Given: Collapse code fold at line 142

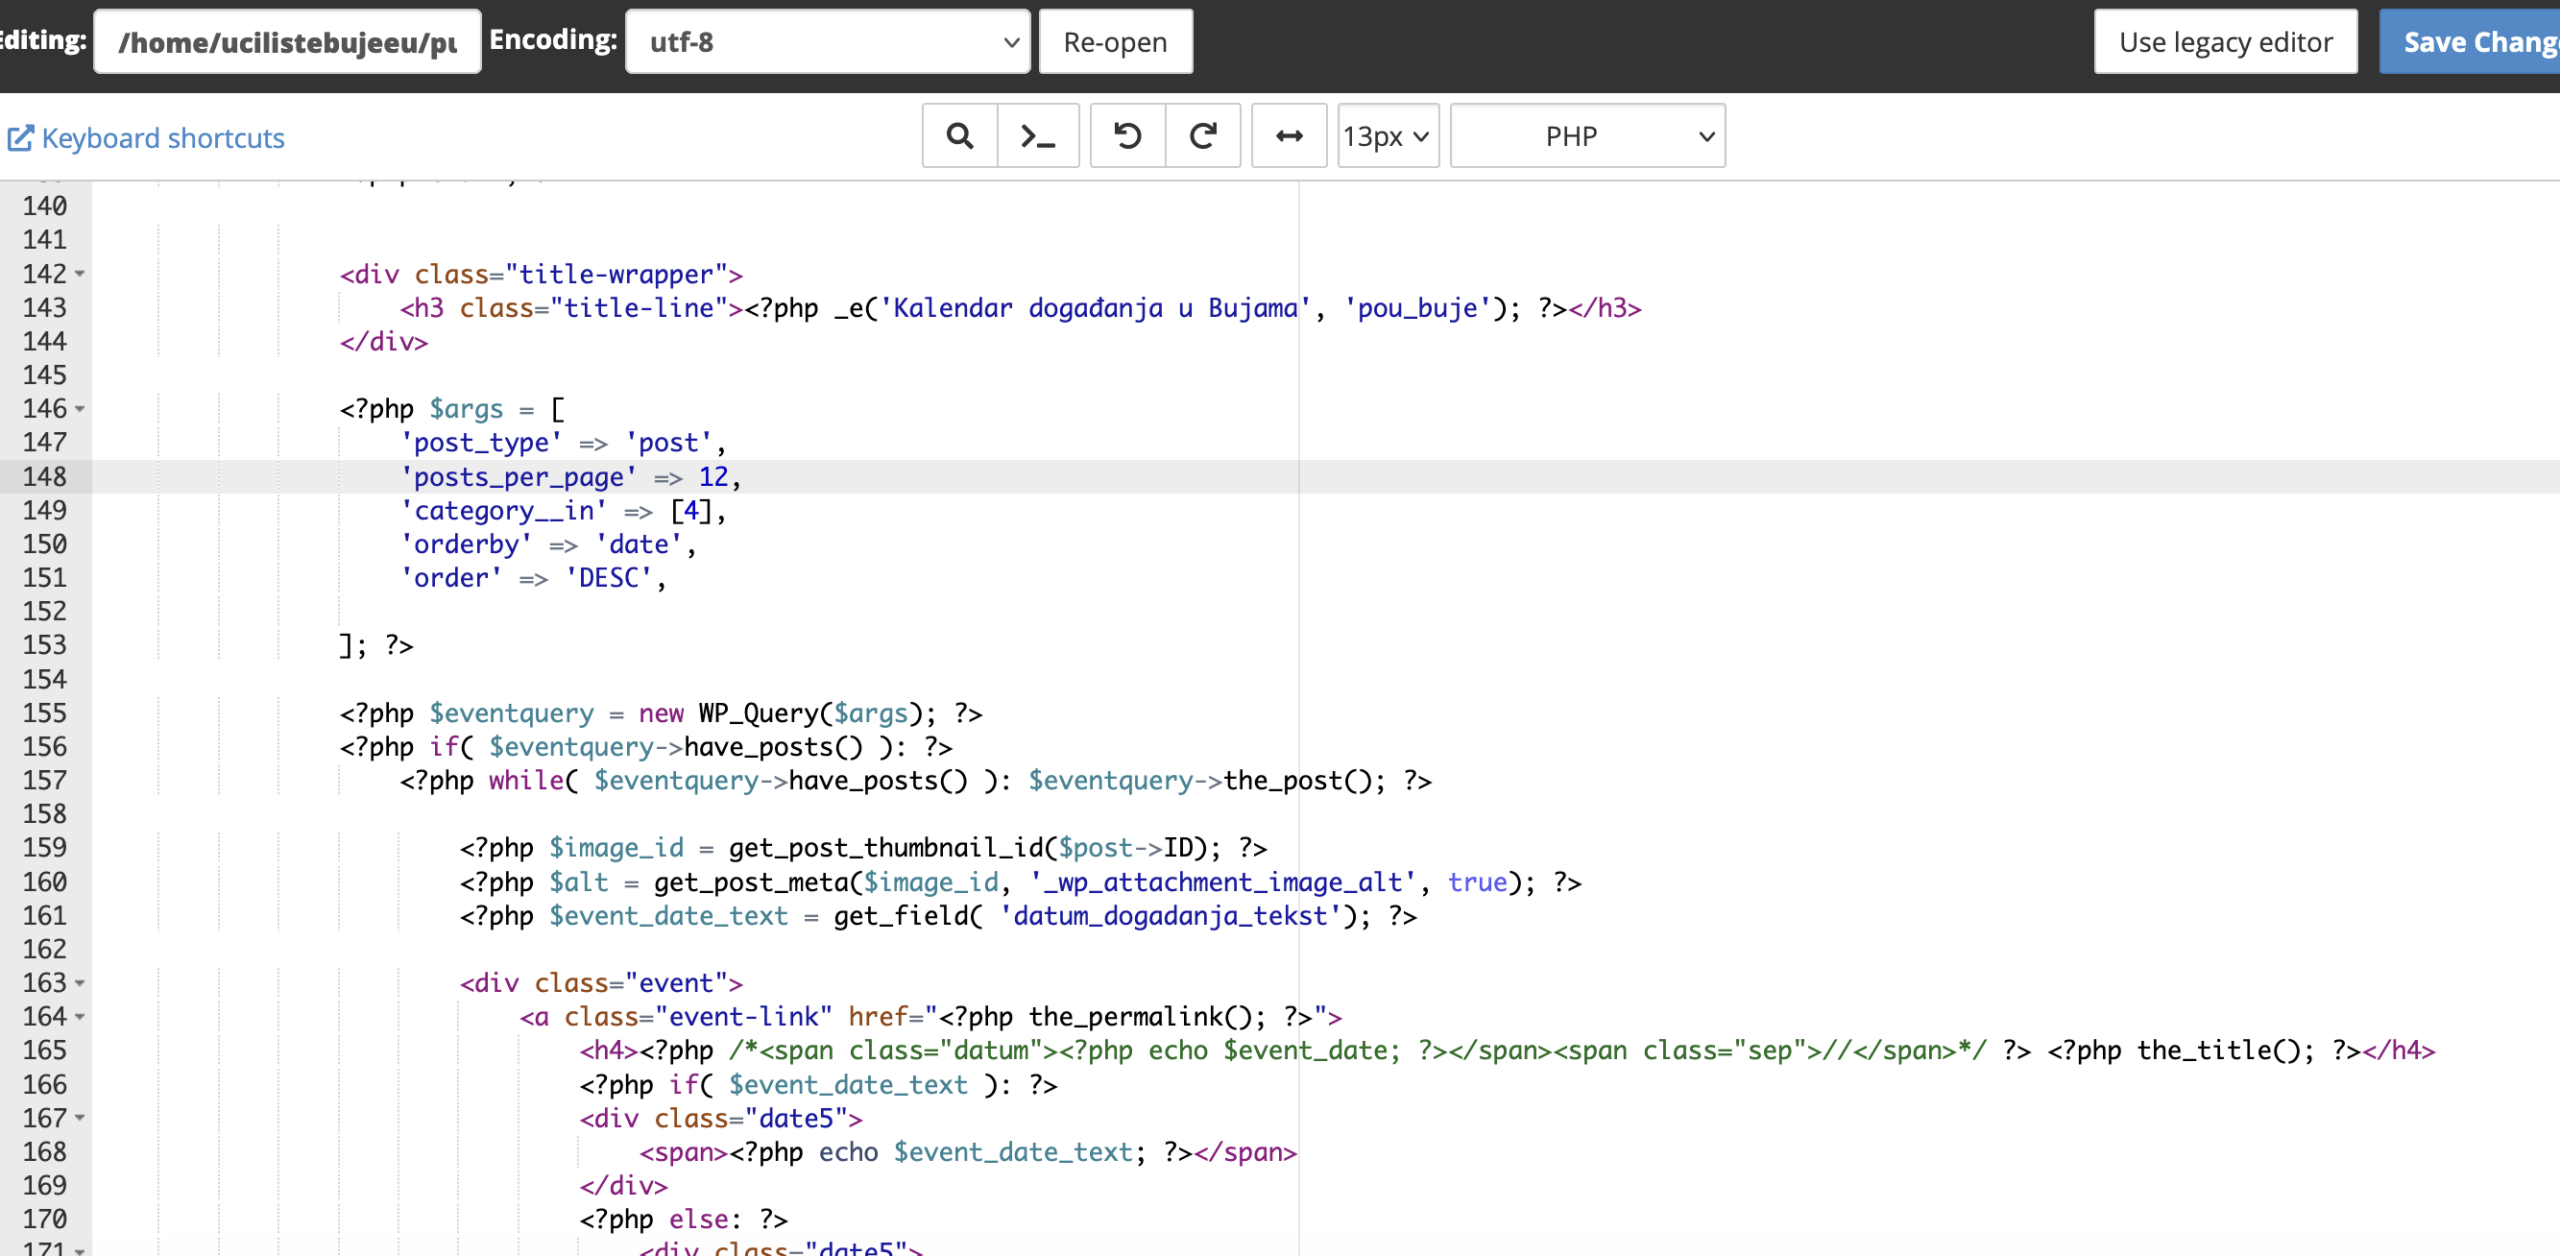Looking at the screenshot, I should pos(80,274).
